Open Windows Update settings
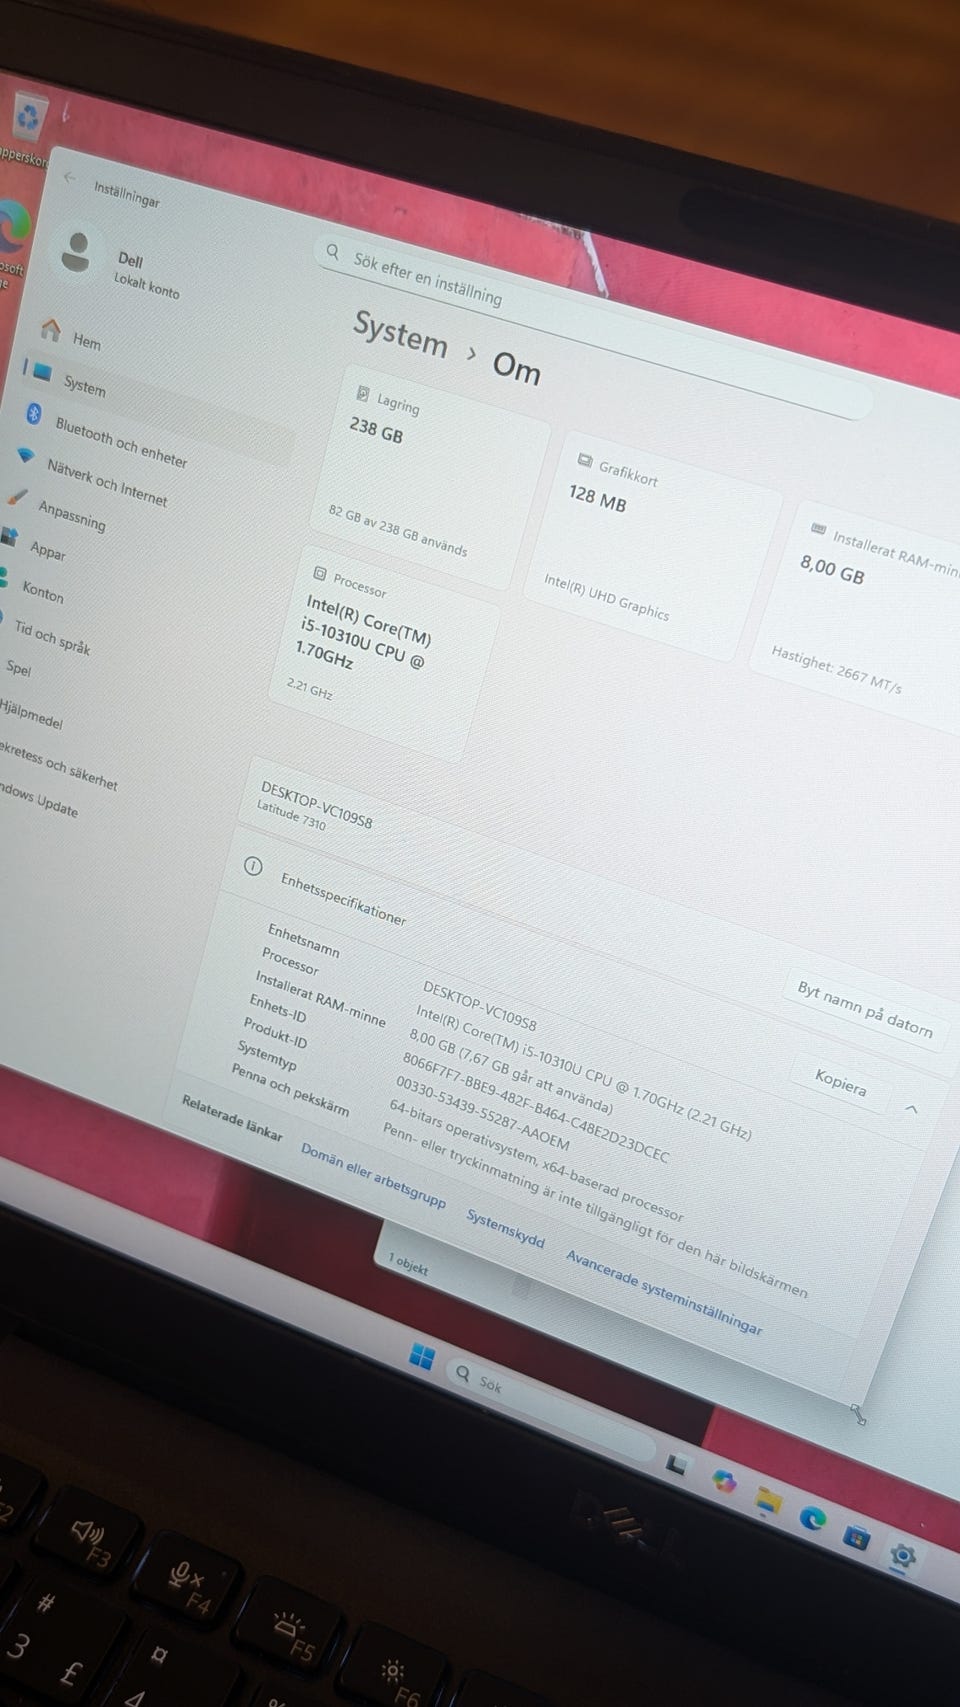Image resolution: width=960 pixels, height=1707 pixels. pos(38,800)
